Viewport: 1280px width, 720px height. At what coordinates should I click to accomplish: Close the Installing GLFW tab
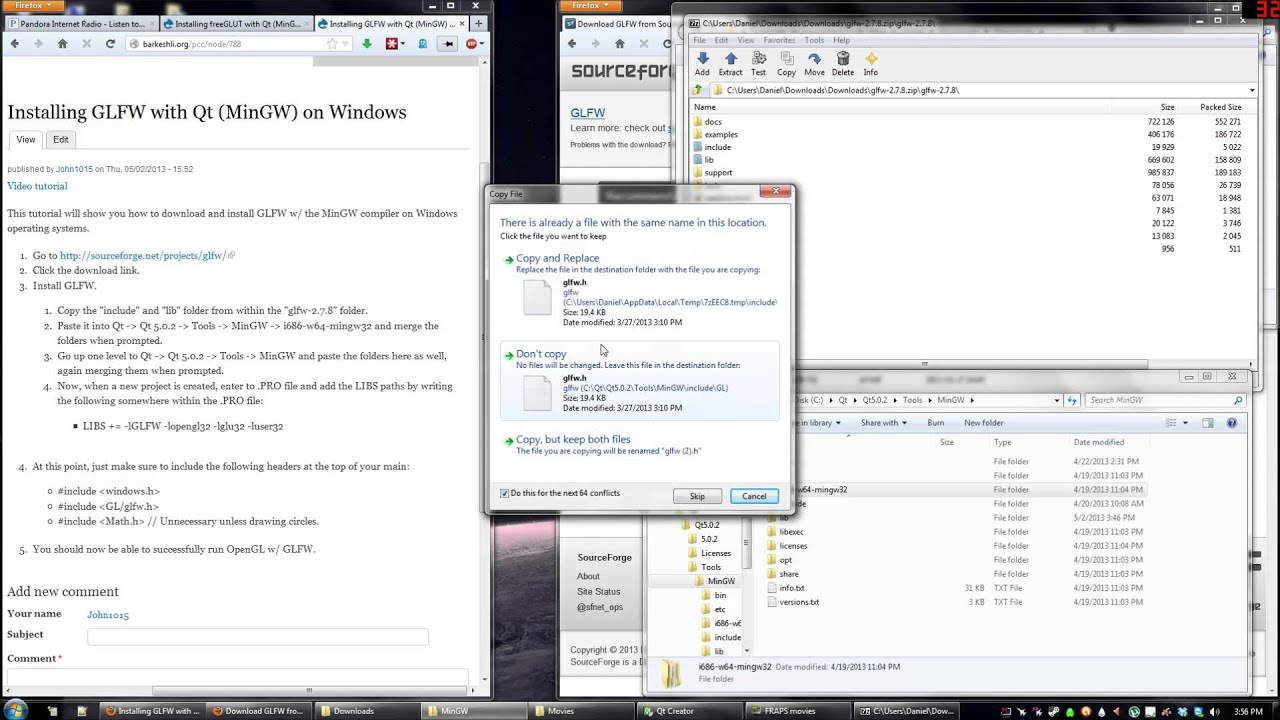coord(462,24)
